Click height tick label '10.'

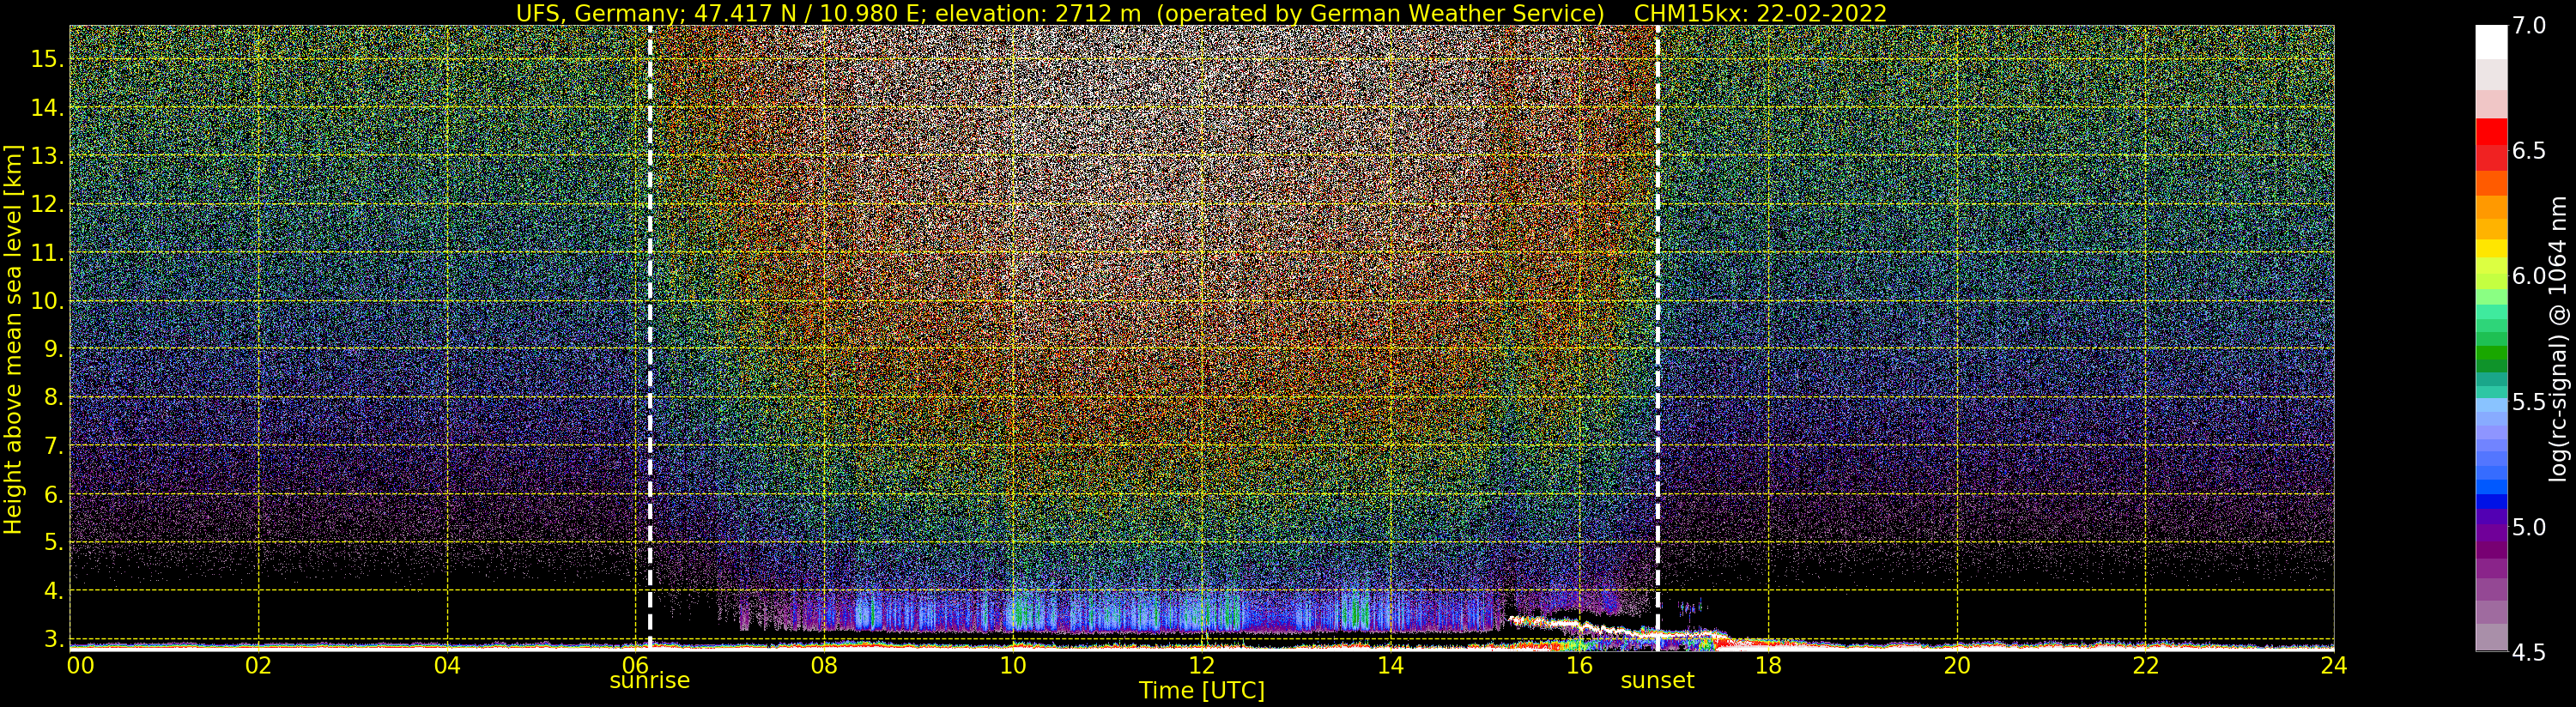46,300
